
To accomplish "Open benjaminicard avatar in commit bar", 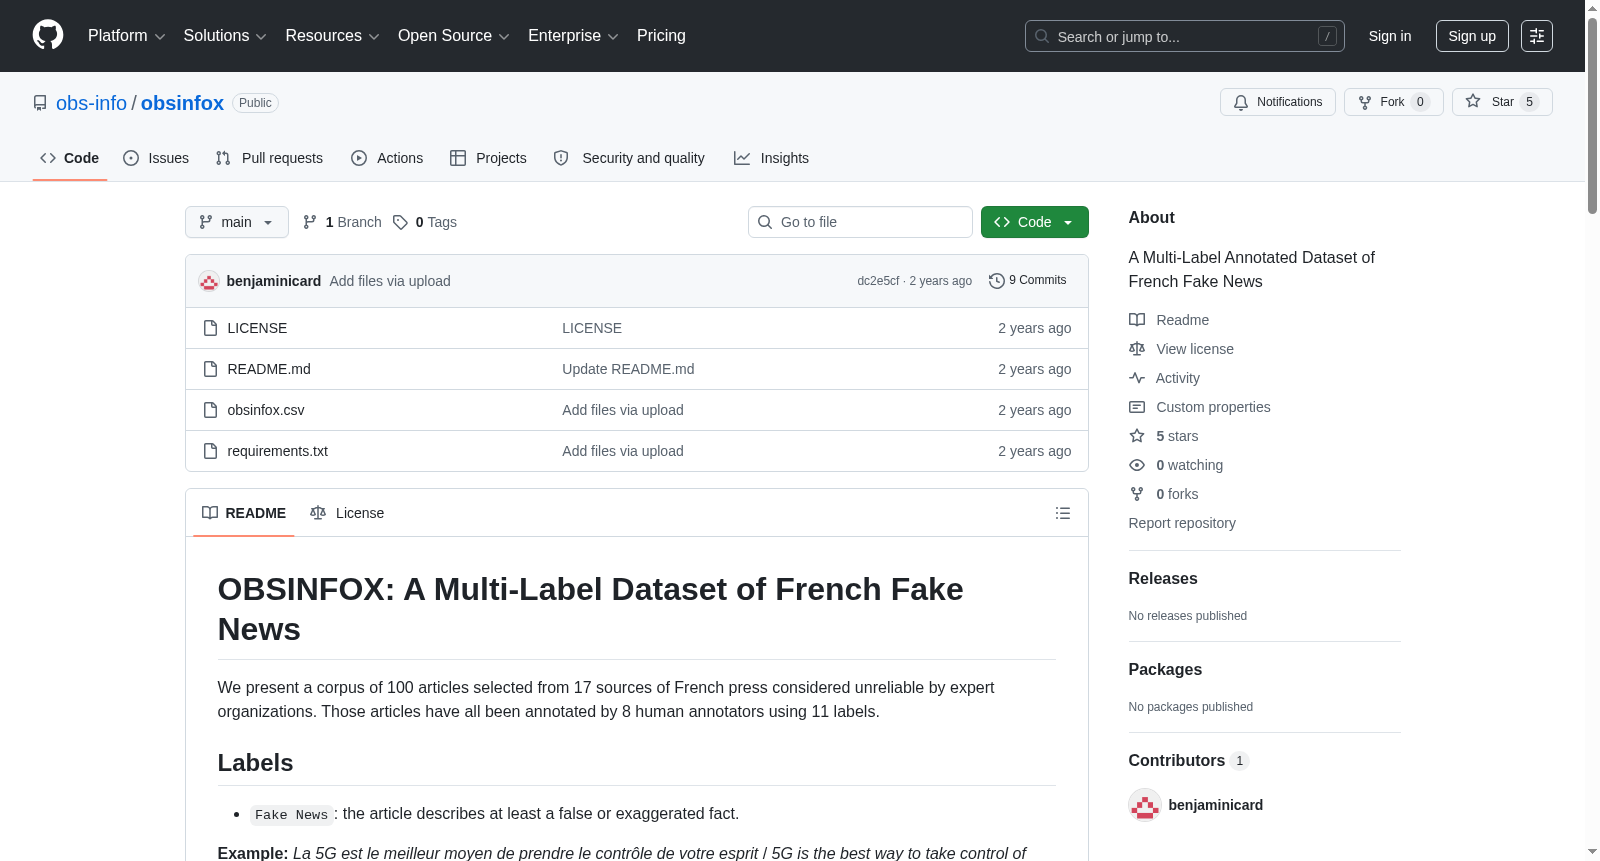I will (x=209, y=281).
